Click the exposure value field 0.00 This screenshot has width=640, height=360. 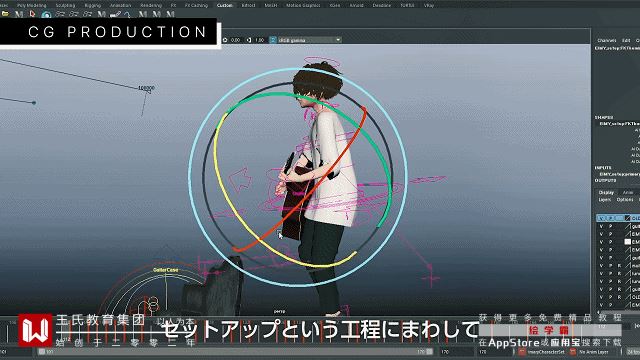click(236, 40)
